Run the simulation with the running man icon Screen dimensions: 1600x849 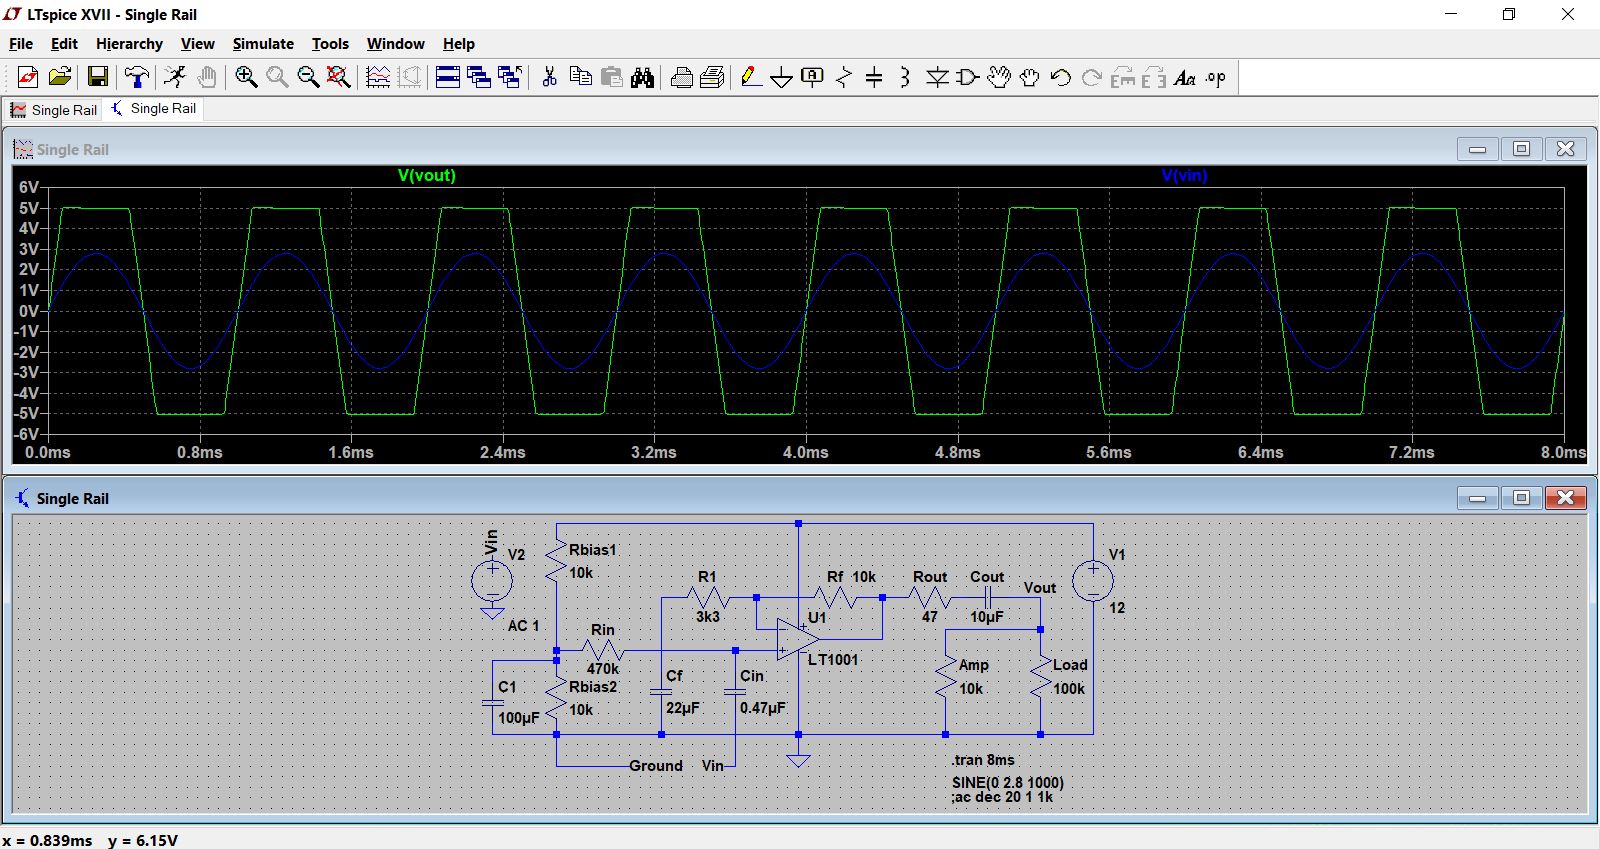(x=175, y=77)
